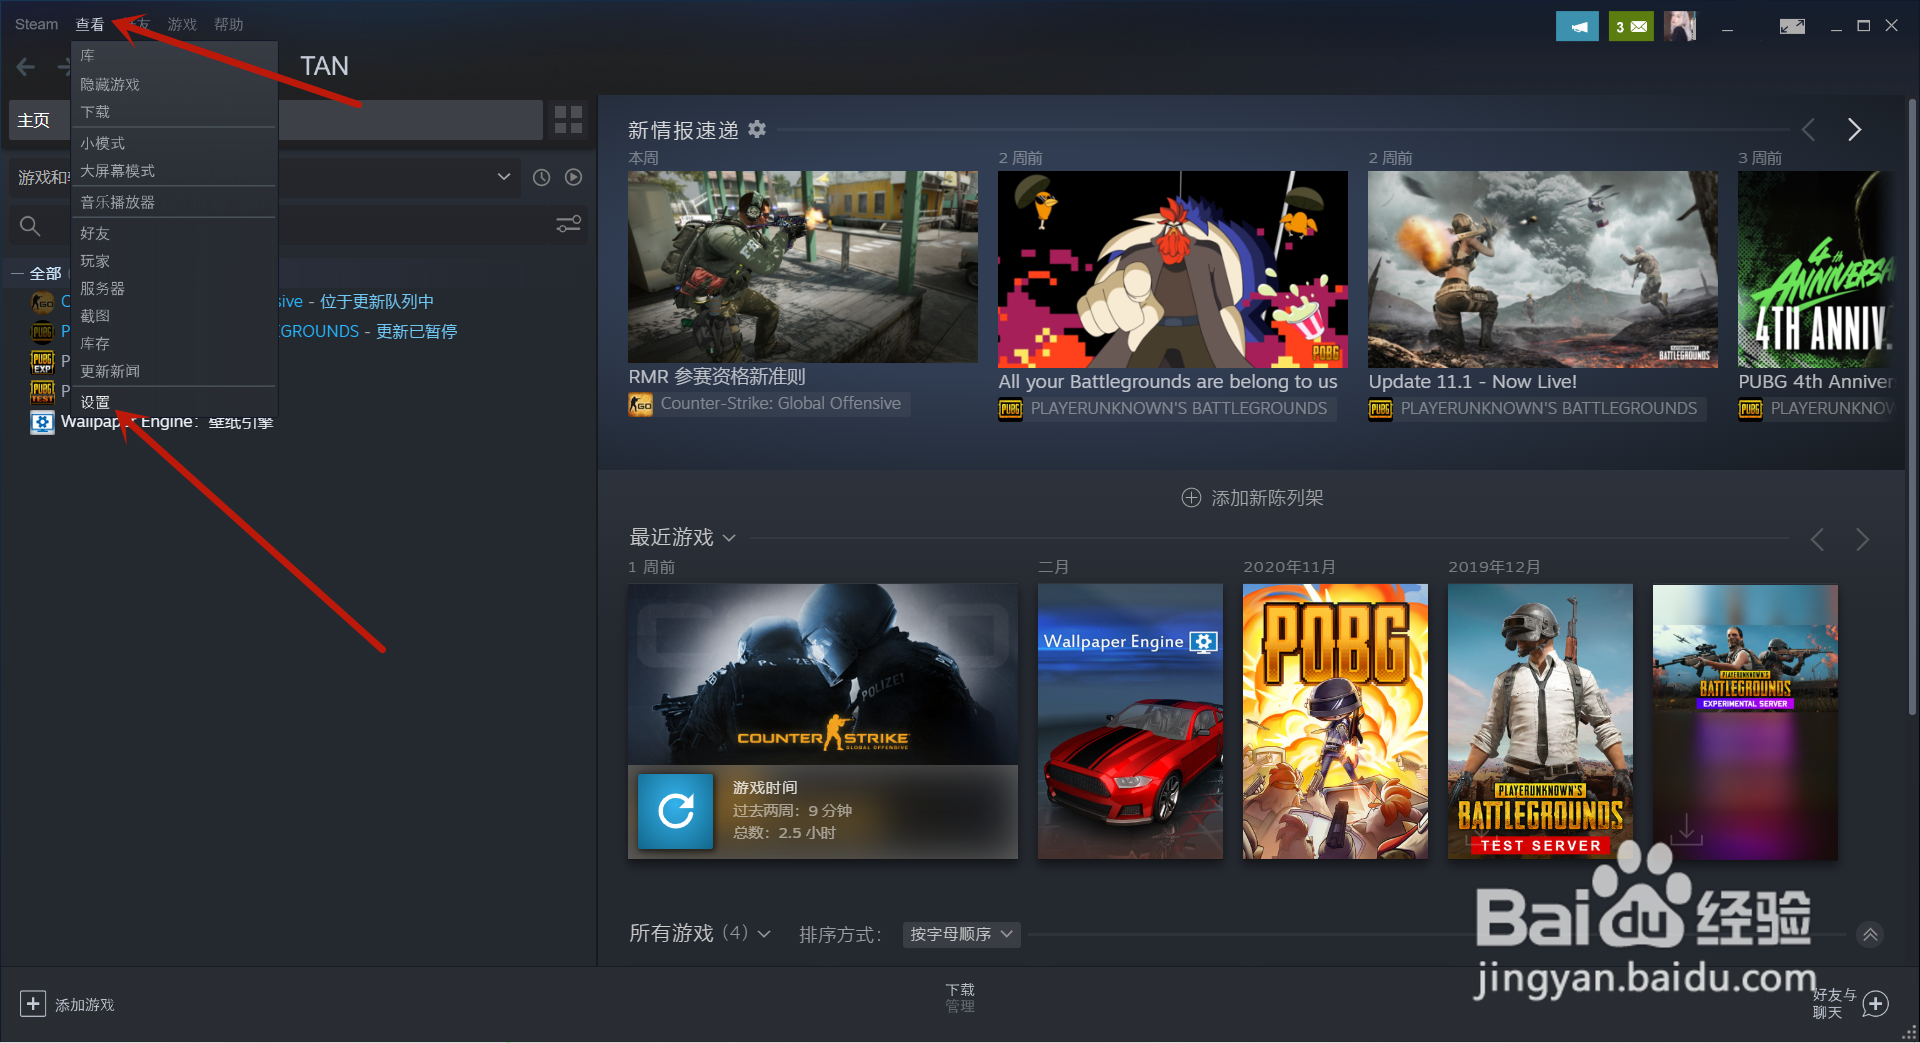Expand the 游戏和 category dropdown arrow
The width and height of the screenshot is (1920, 1043).
point(504,177)
